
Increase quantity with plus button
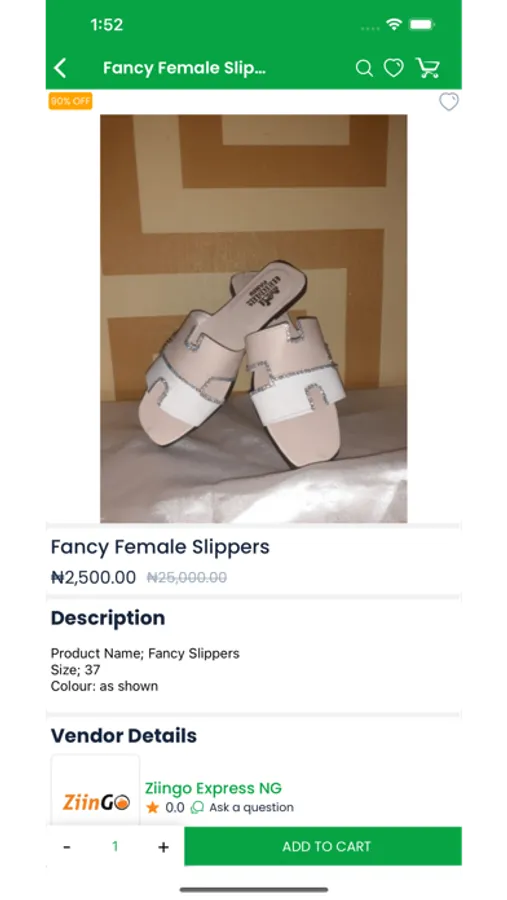tap(164, 847)
